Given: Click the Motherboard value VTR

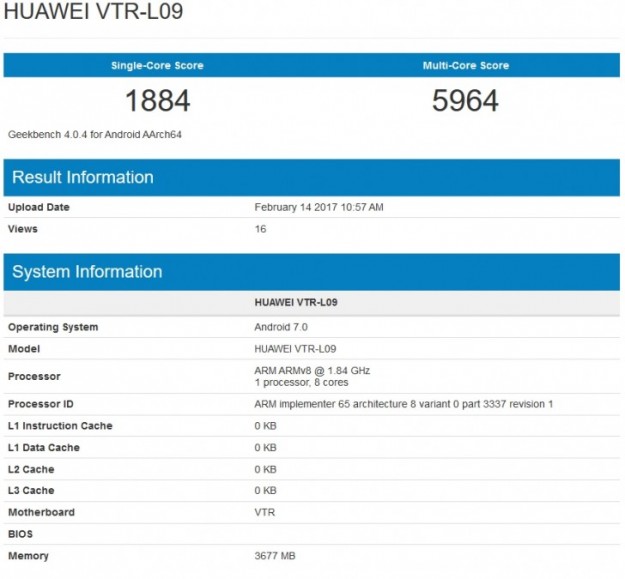Looking at the screenshot, I should [x=265, y=512].
